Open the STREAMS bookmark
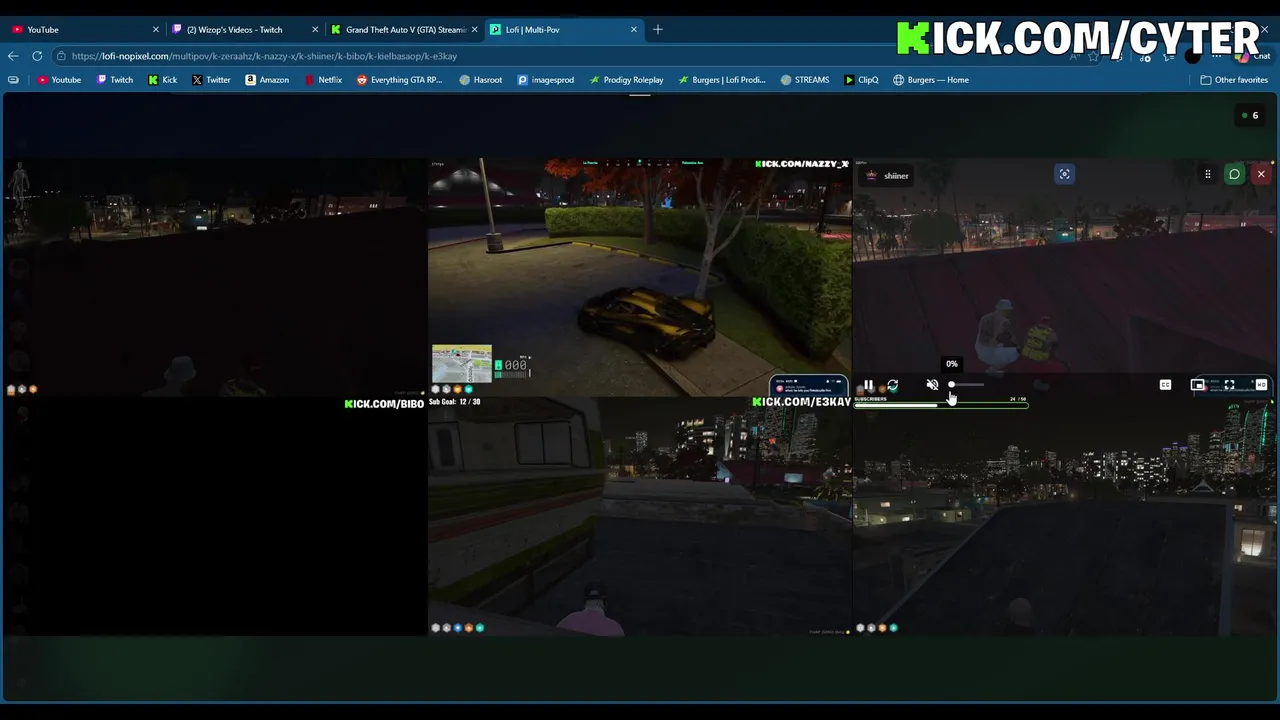This screenshot has width=1280, height=720. point(805,80)
